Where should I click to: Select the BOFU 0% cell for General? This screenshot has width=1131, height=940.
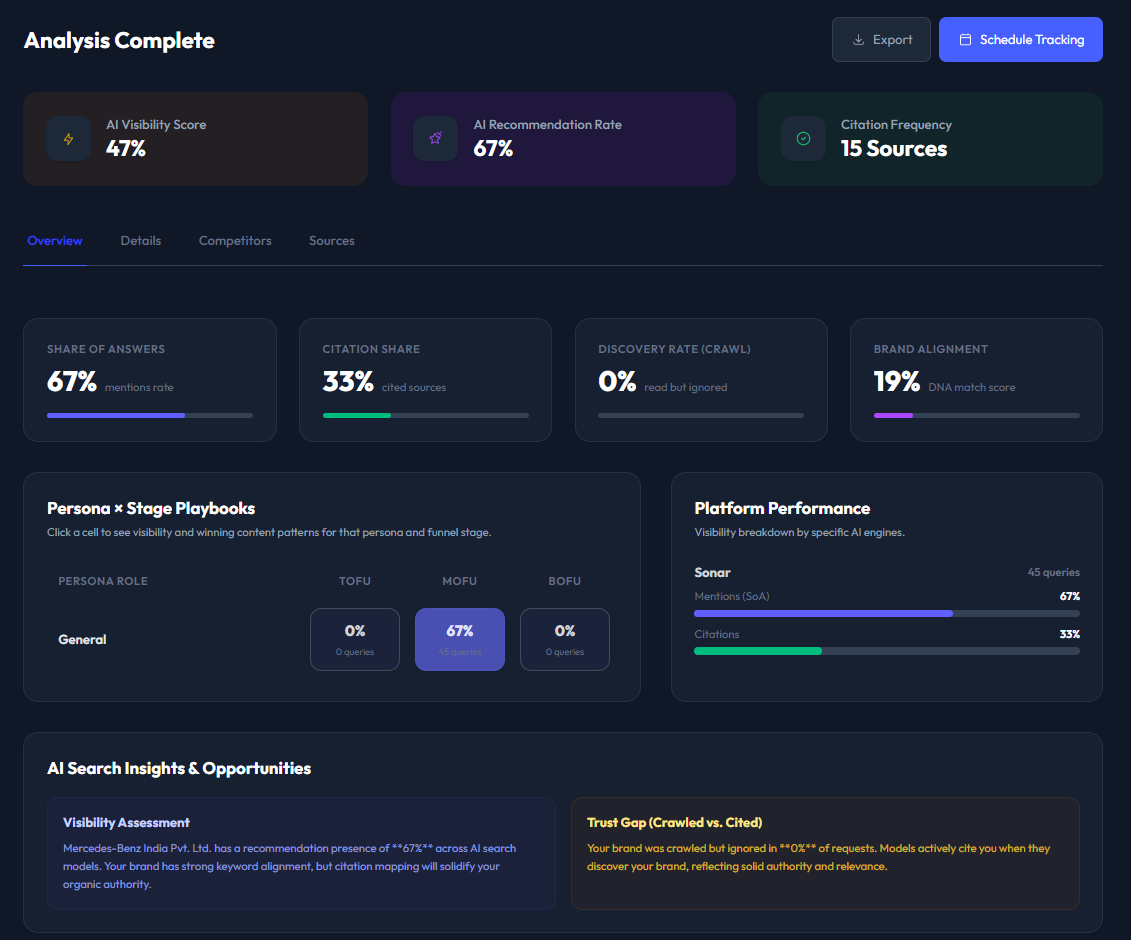point(565,639)
